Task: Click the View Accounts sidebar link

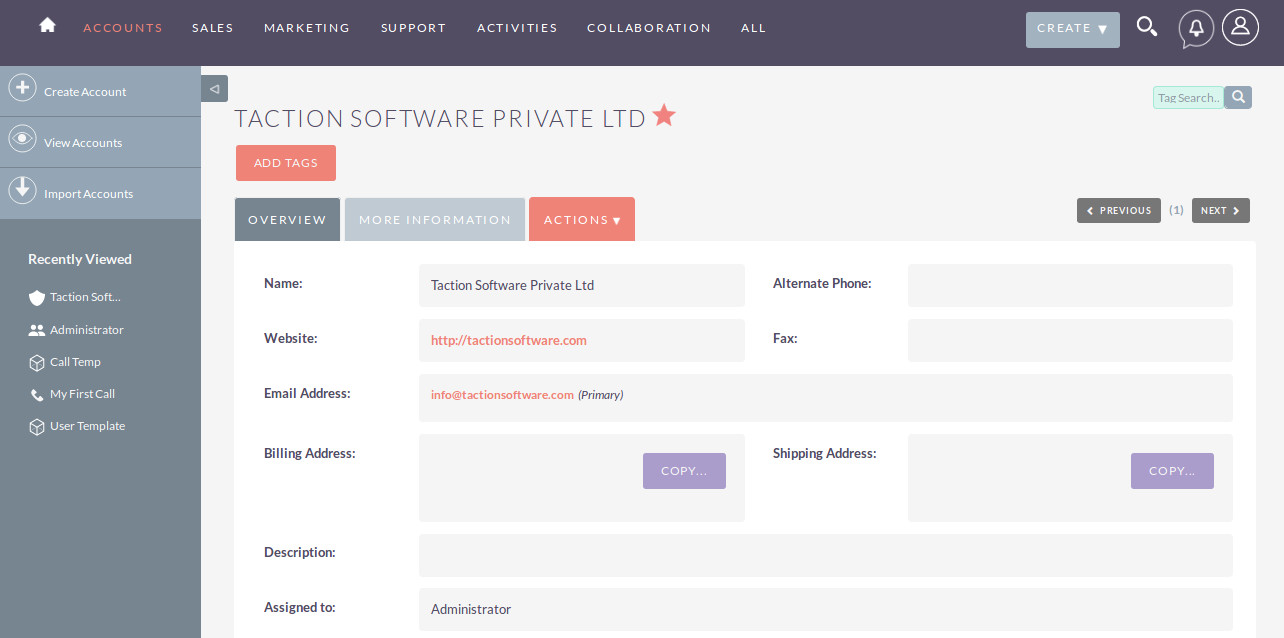Action: (83, 143)
